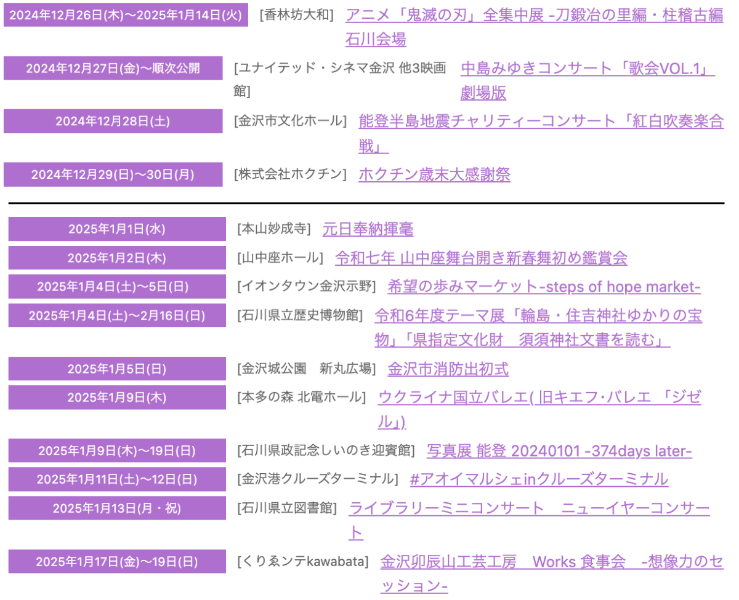Open 山中座舞台開き新春舞初め鑑賞会 link
739x600 pixels.
click(x=481, y=258)
